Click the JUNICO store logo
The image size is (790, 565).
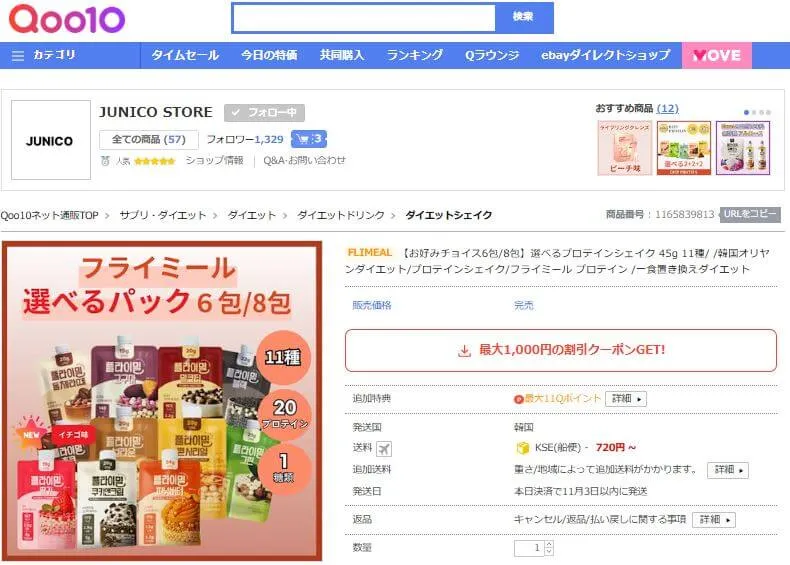click(x=51, y=140)
